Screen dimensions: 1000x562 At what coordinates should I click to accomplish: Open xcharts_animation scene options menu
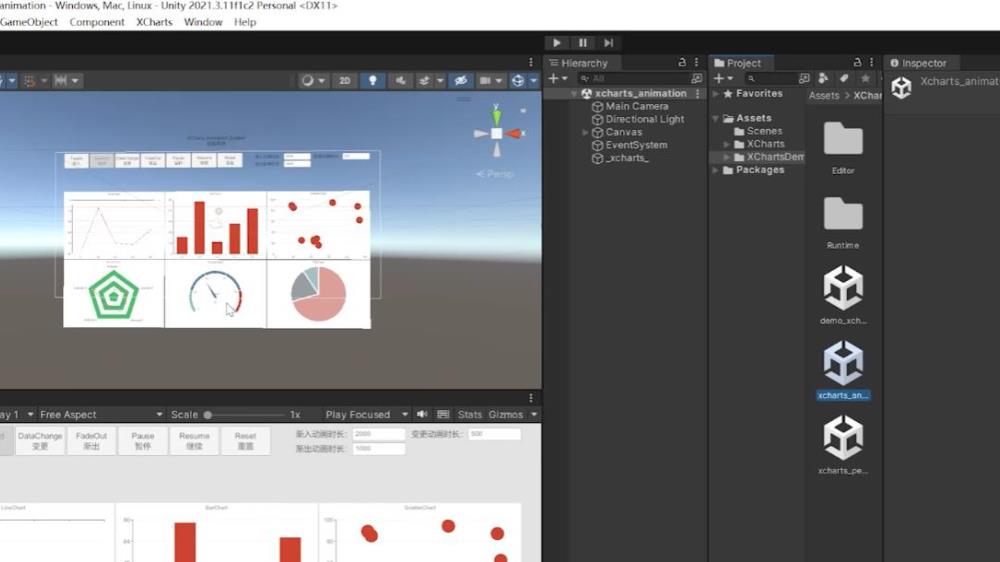[698, 94]
